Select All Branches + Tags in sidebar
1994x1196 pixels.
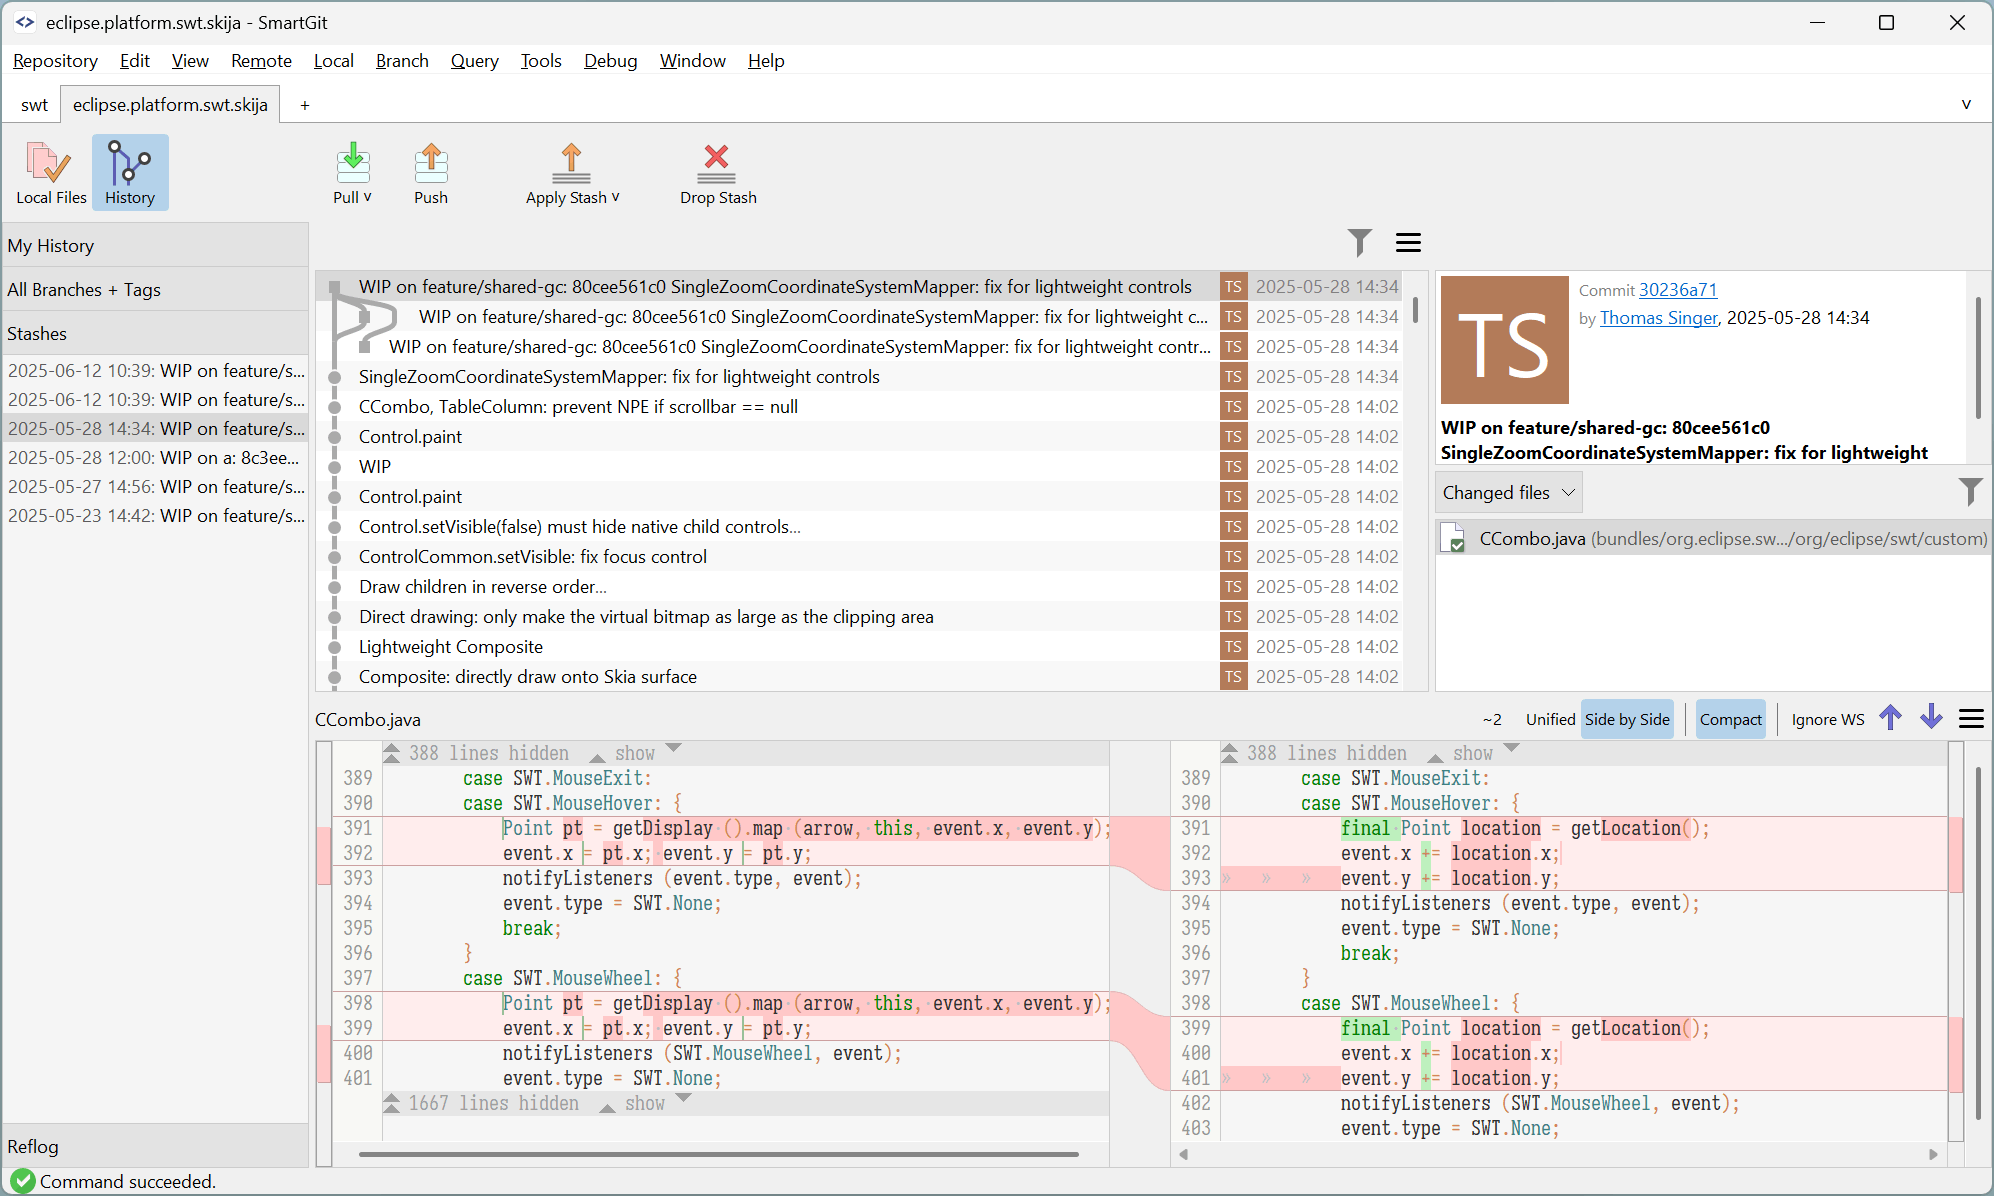pyautogui.click(x=155, y=289)
